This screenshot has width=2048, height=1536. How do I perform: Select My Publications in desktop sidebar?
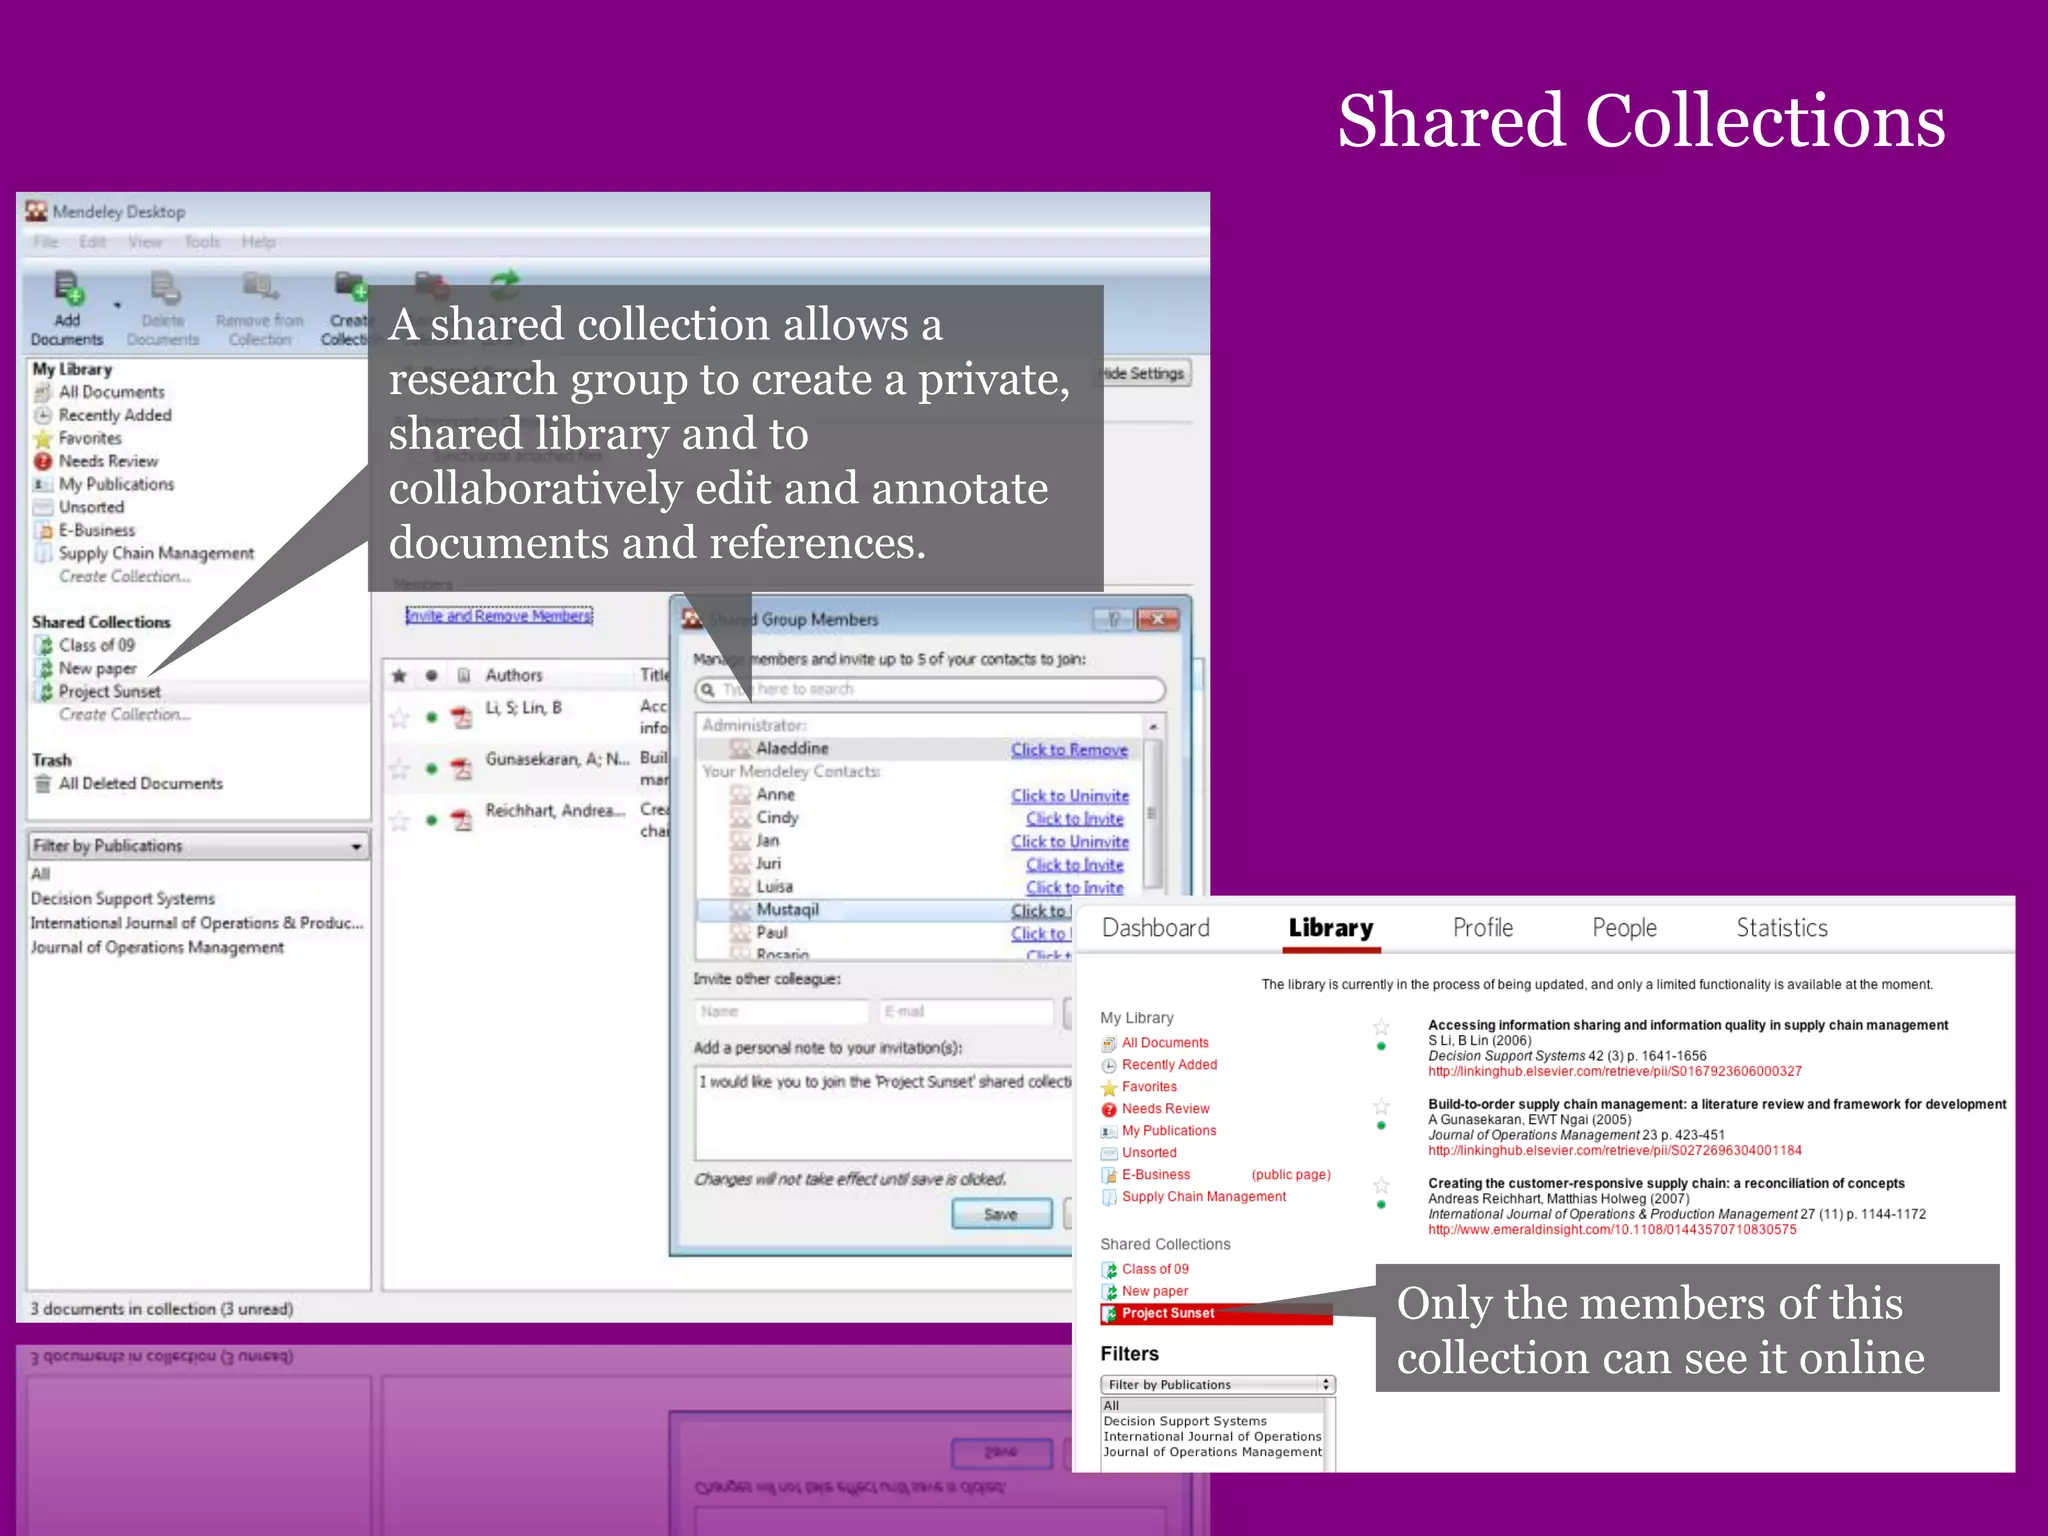pyautogui.click(x=115, y=484)
